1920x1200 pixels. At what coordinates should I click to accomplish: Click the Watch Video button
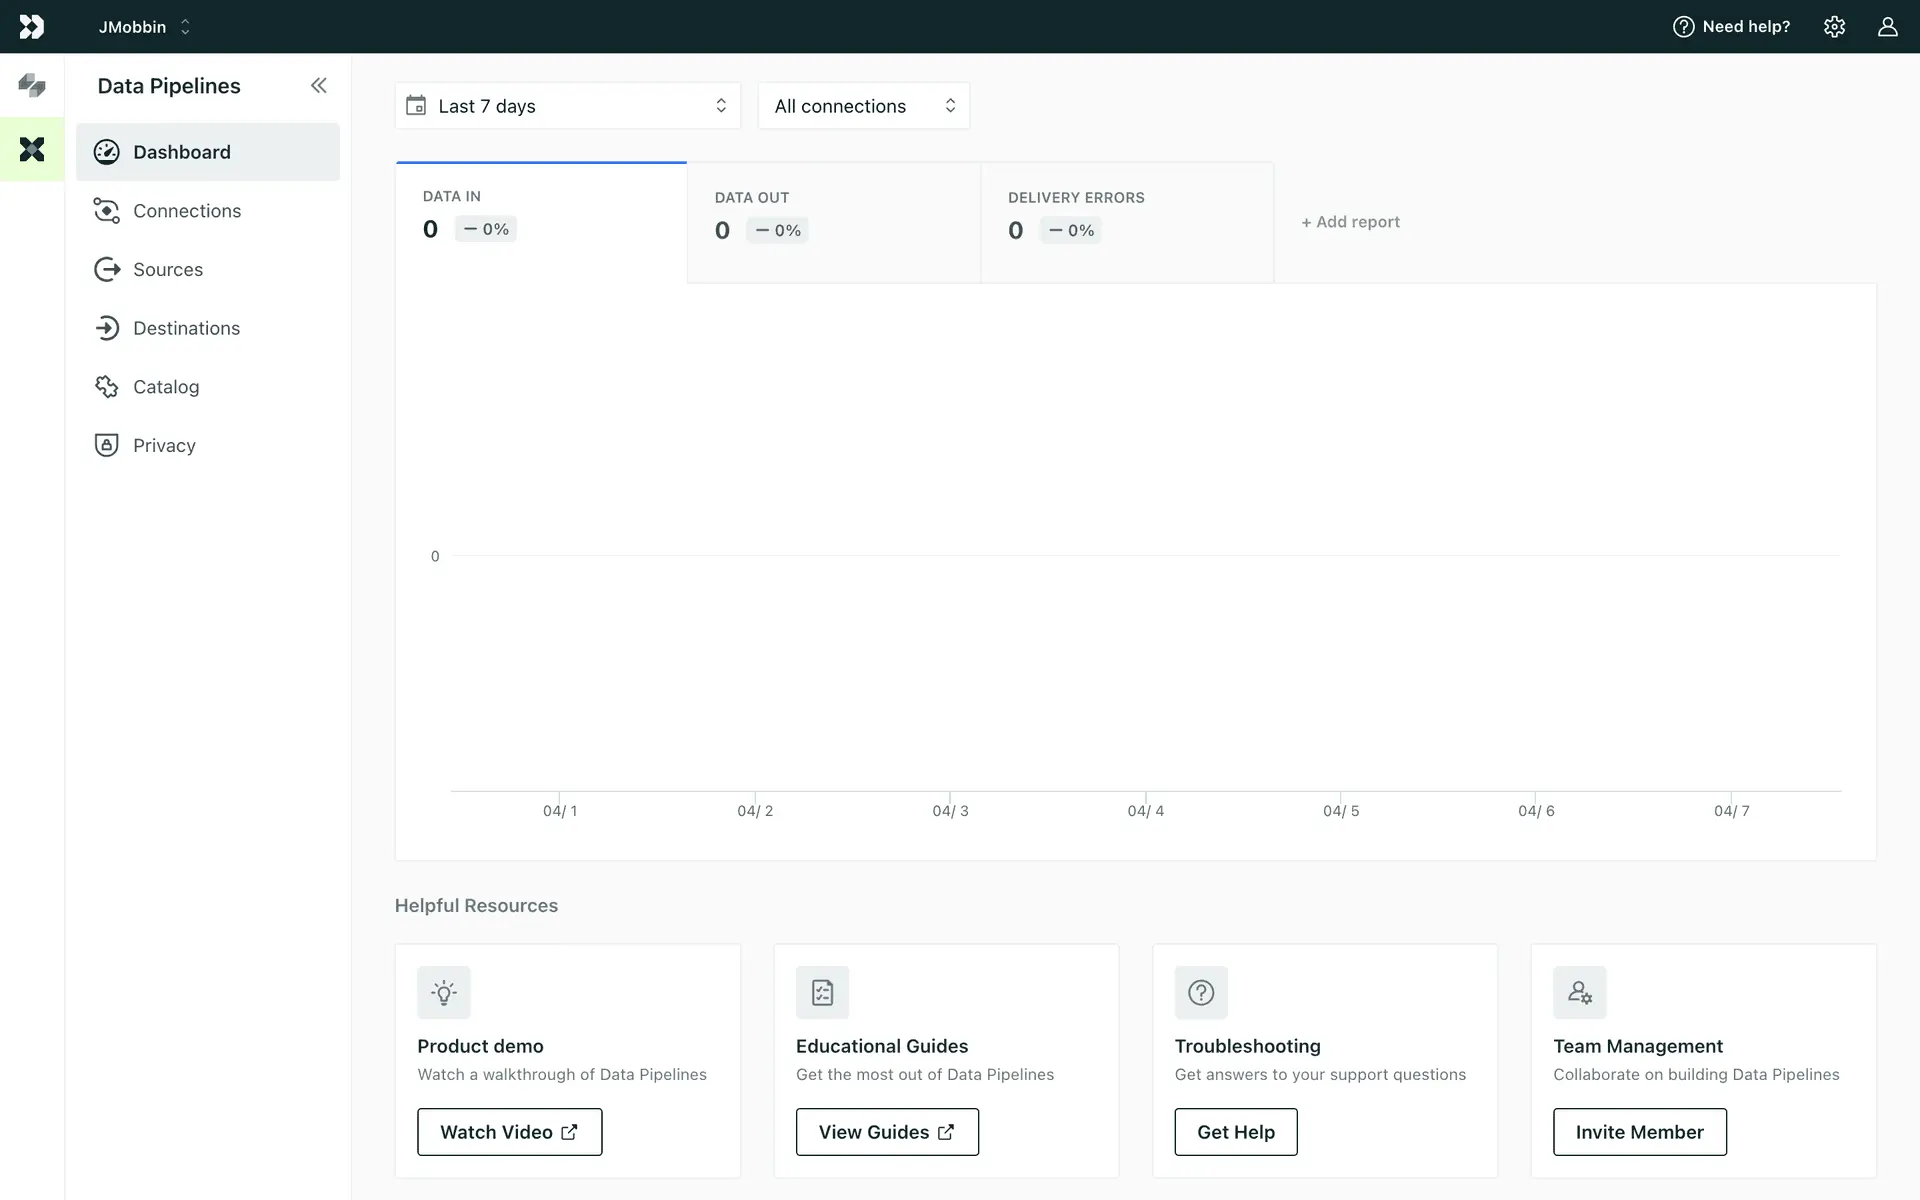509,1132
